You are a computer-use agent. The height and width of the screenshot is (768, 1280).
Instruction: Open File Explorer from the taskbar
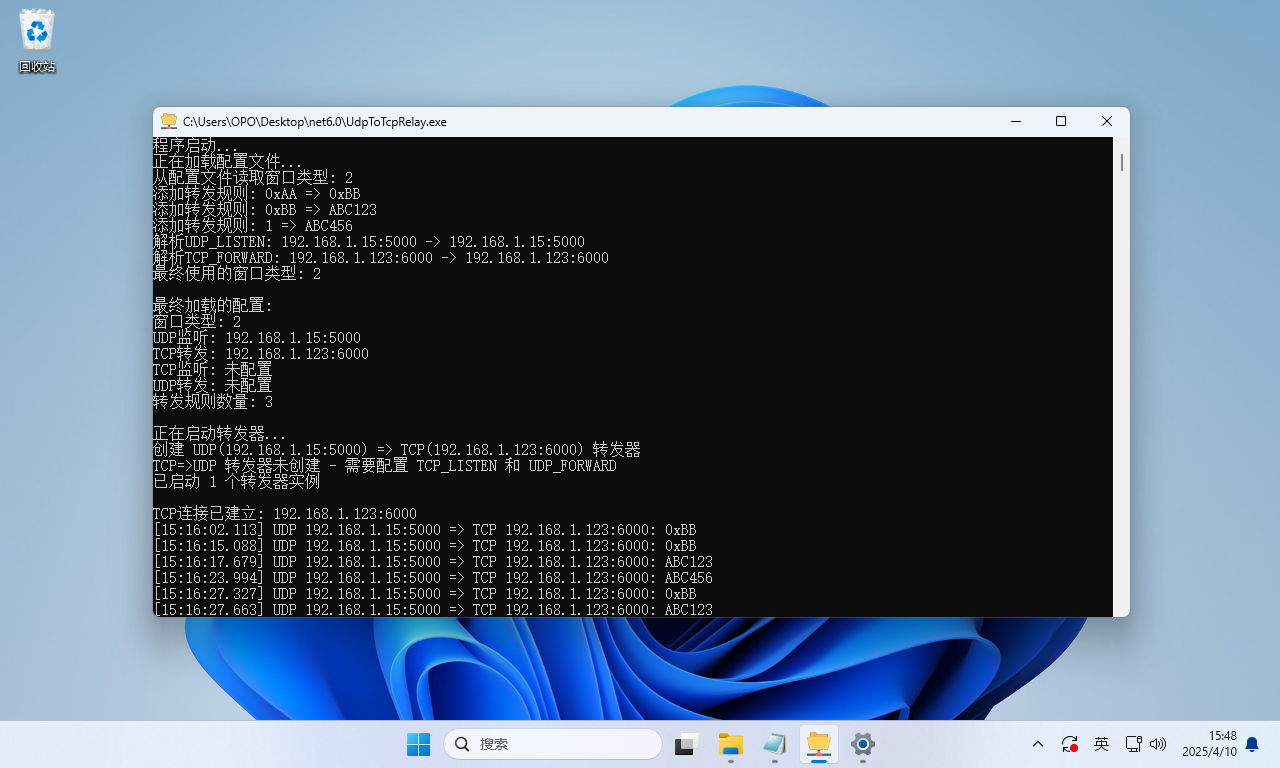click(x=731, y=744)
